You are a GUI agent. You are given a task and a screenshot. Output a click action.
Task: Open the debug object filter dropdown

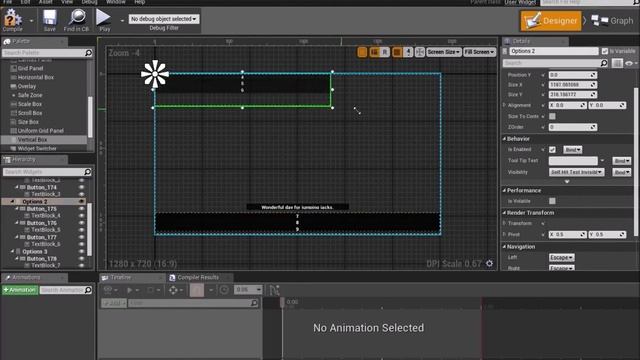point(164,19)
